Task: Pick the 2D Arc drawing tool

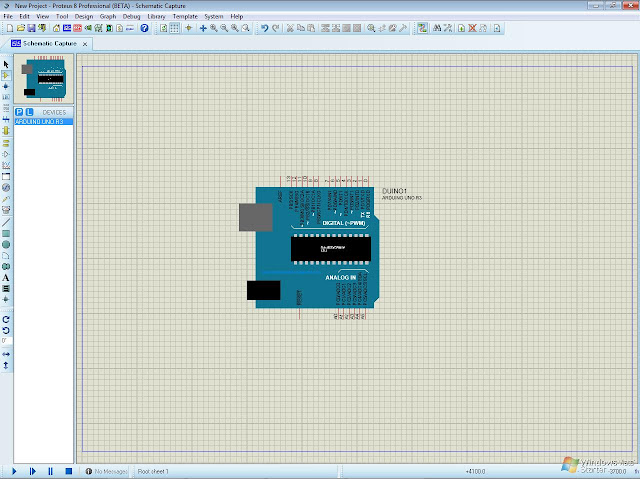Action: click(6, 255)
